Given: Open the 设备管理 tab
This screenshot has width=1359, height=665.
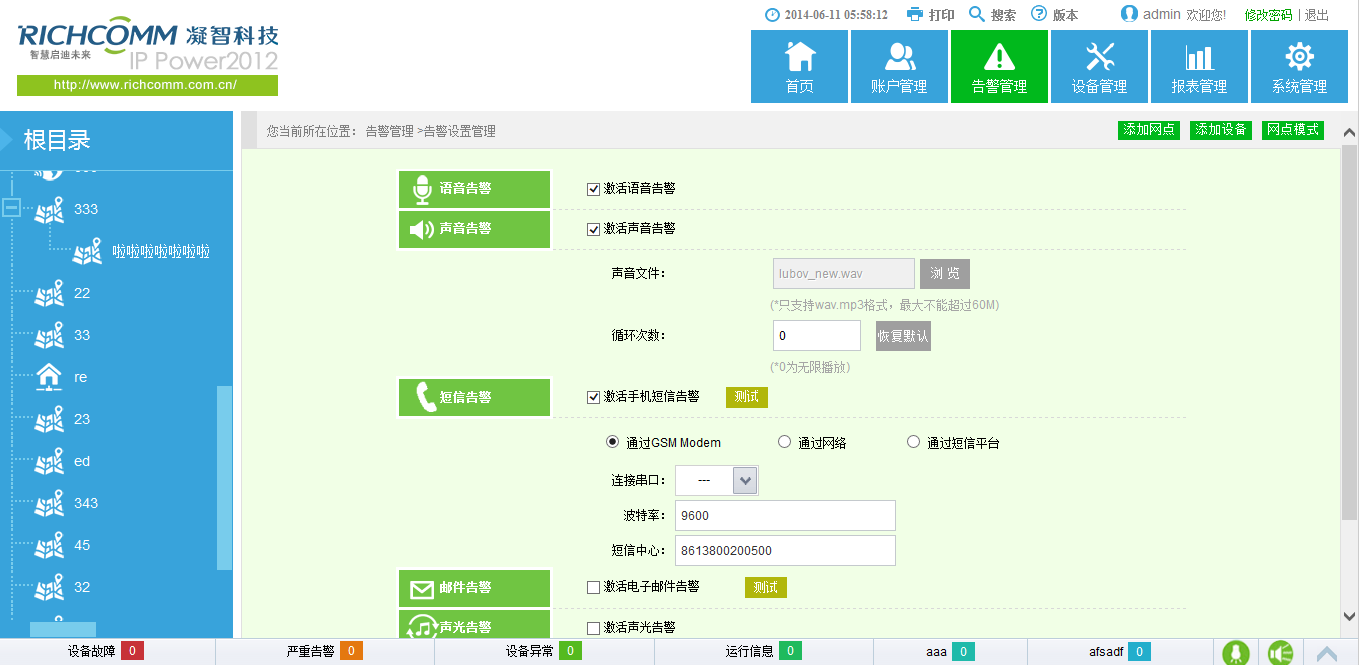Looking at the screenshot, I should [1098, 67].
